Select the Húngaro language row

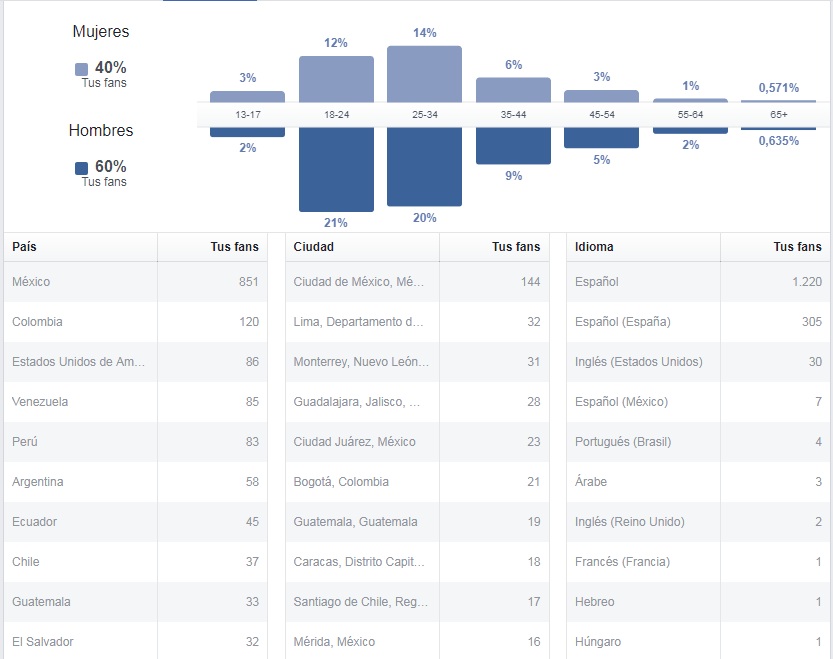coord(698,641)
